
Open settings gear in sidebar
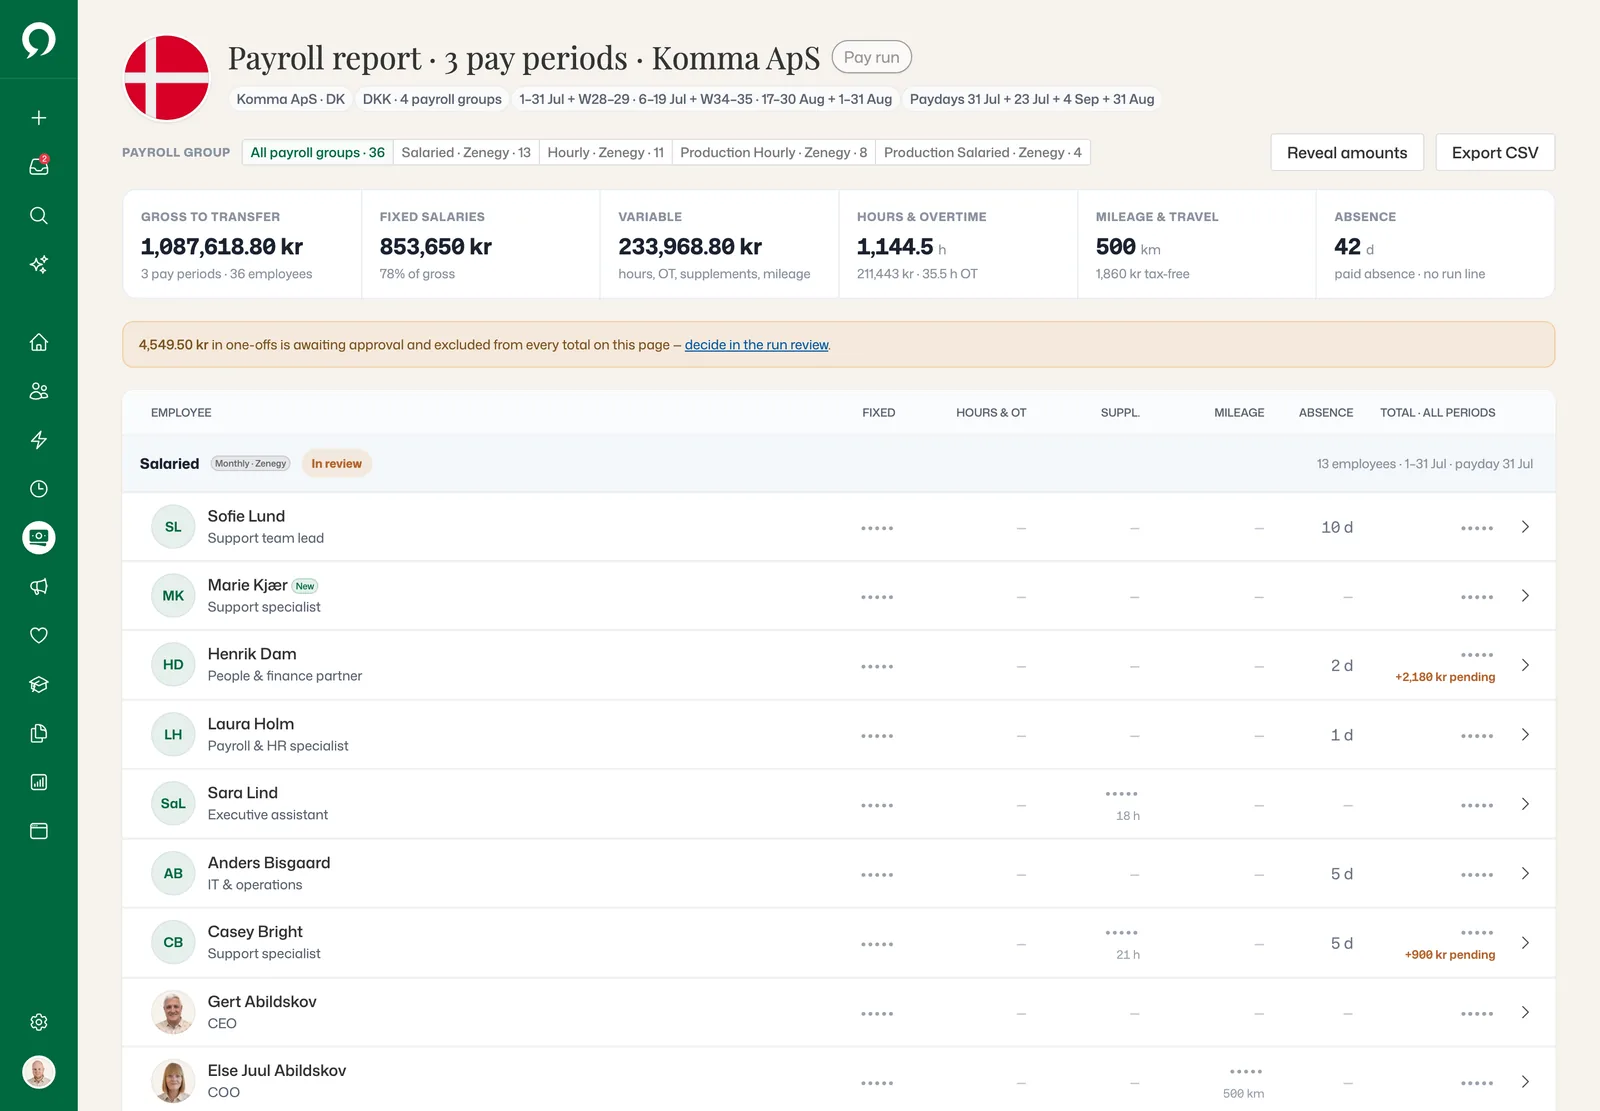[x=39, y=1022]
